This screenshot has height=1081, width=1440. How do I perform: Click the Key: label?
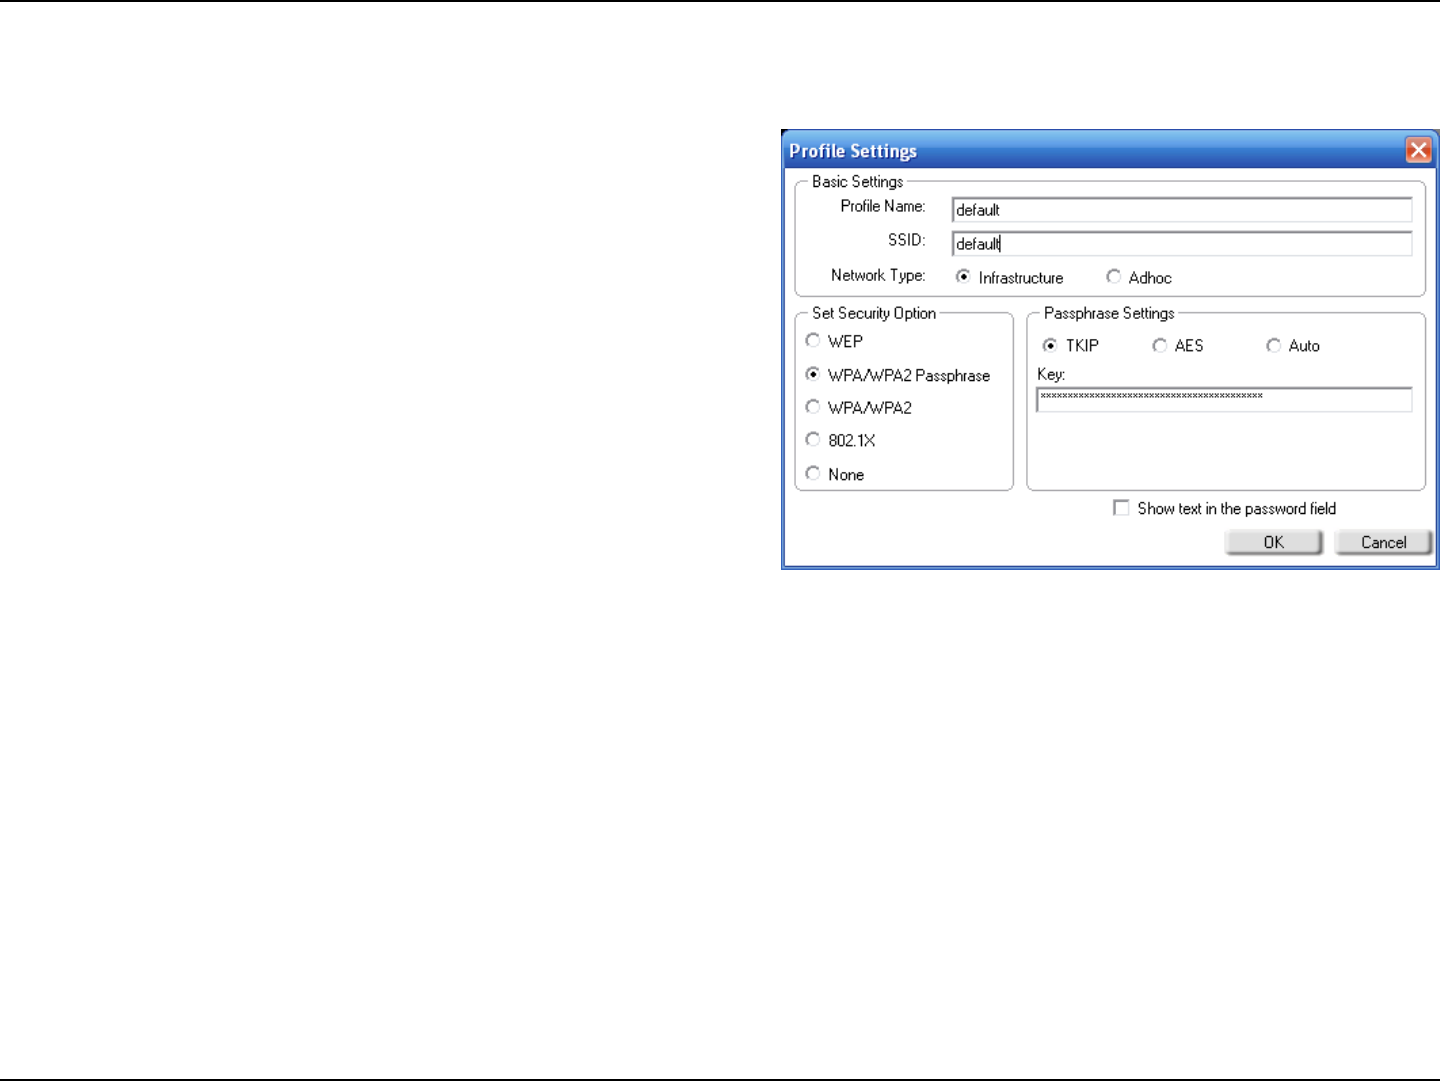[x=1051, y=374]
